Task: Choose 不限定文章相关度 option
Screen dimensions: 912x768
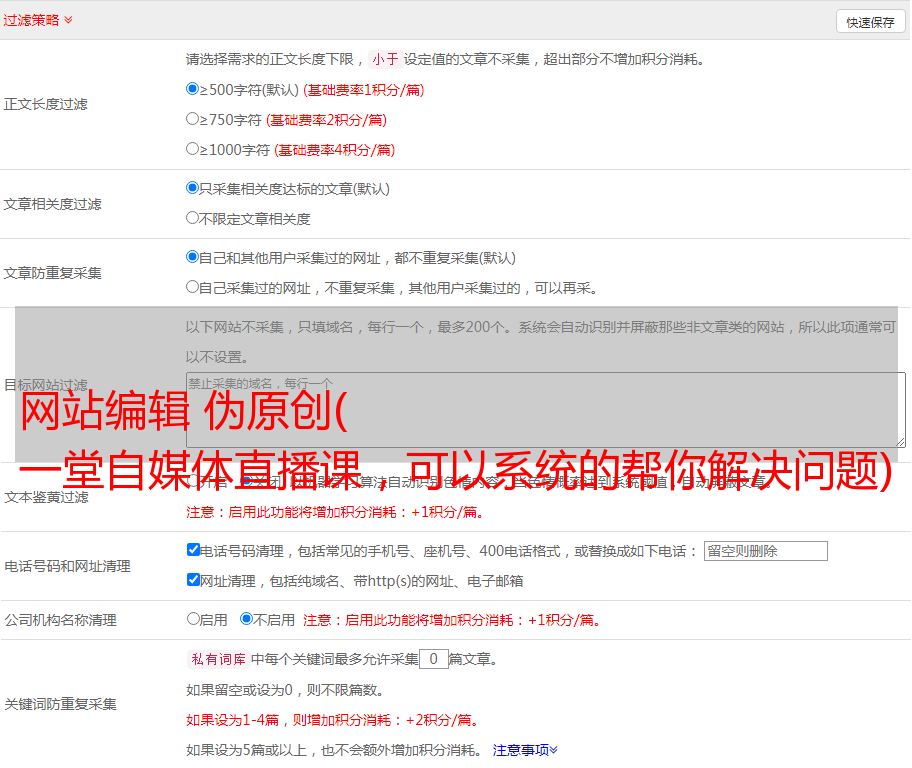Action: point(193,218)
